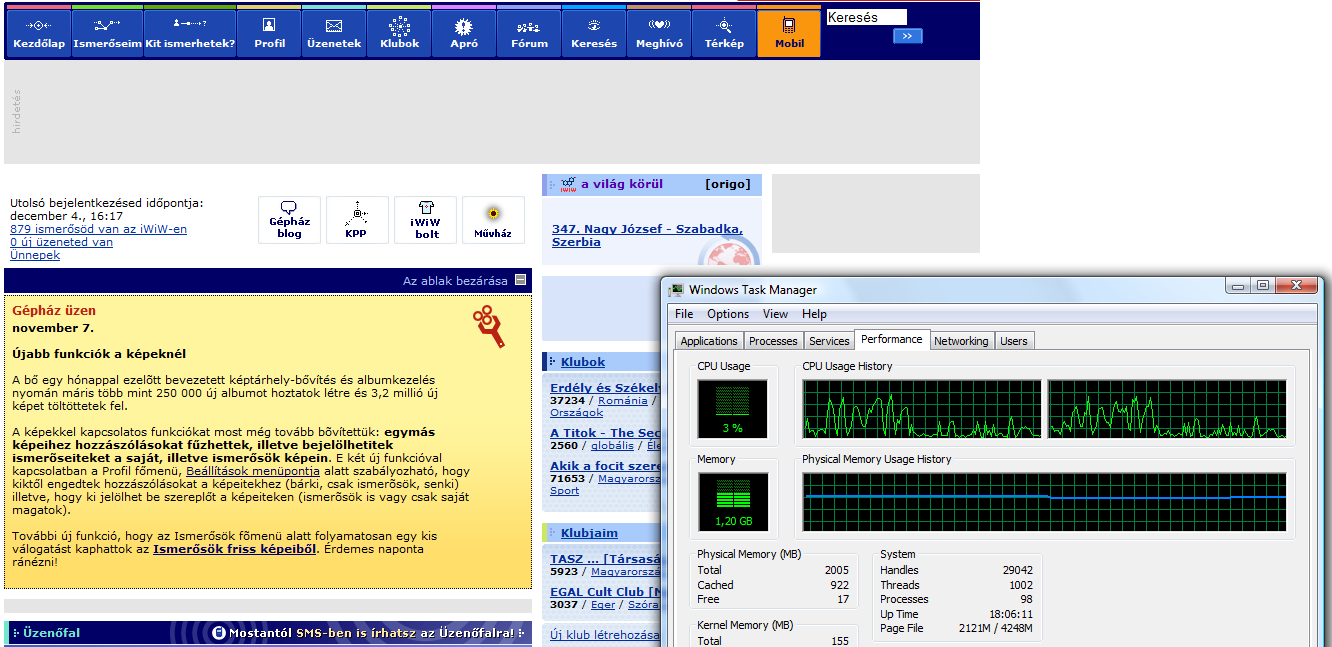Screen dimensions: 1332x647
Task: Open the Üzenetek envelope icon
Action: pos(334,32)
